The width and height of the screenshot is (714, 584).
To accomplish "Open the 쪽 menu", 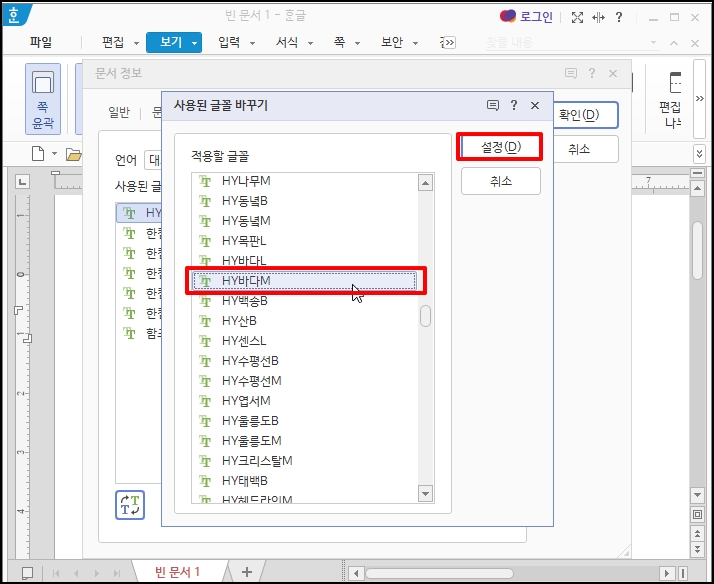I will pyautogui.click(x=339, y=42).
